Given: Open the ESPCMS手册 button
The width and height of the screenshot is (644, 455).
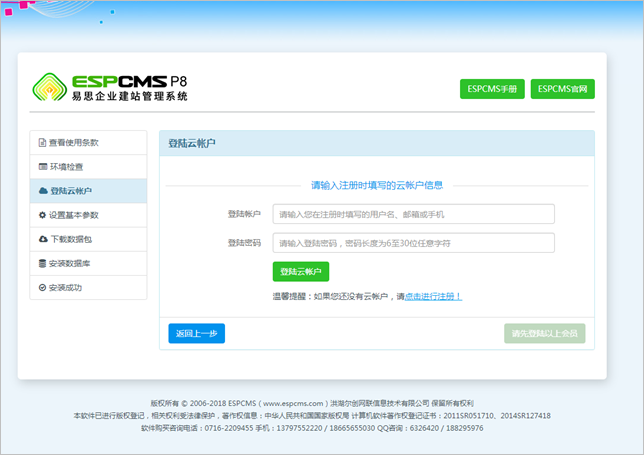Looking at the screenshot, I should pyautogui.click(x=492, y=89).
